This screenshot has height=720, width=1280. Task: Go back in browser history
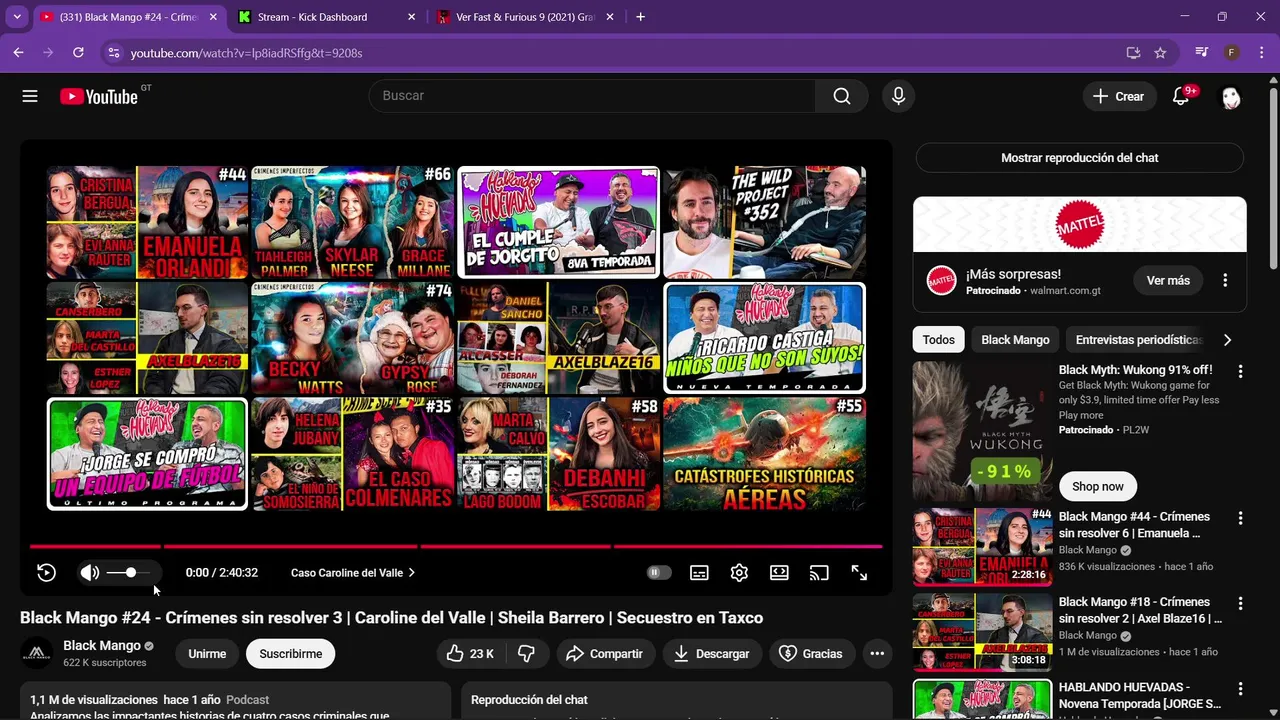(18, 53)
